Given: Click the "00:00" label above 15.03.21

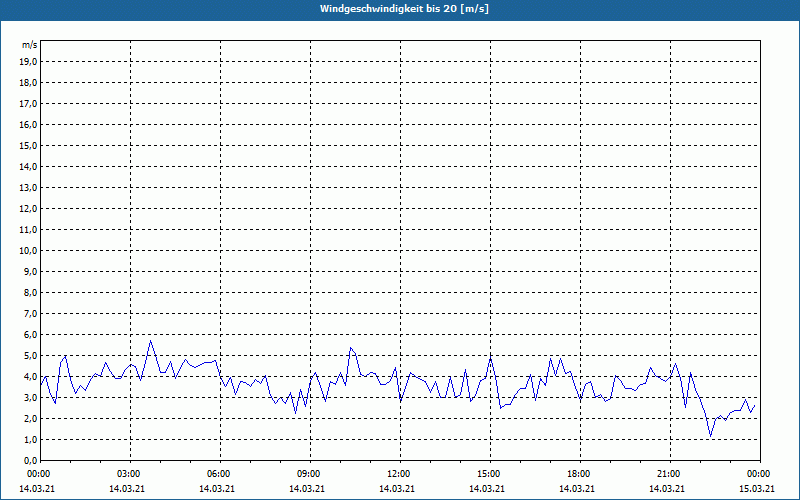Looking at the screenshot, I should 760,474.
